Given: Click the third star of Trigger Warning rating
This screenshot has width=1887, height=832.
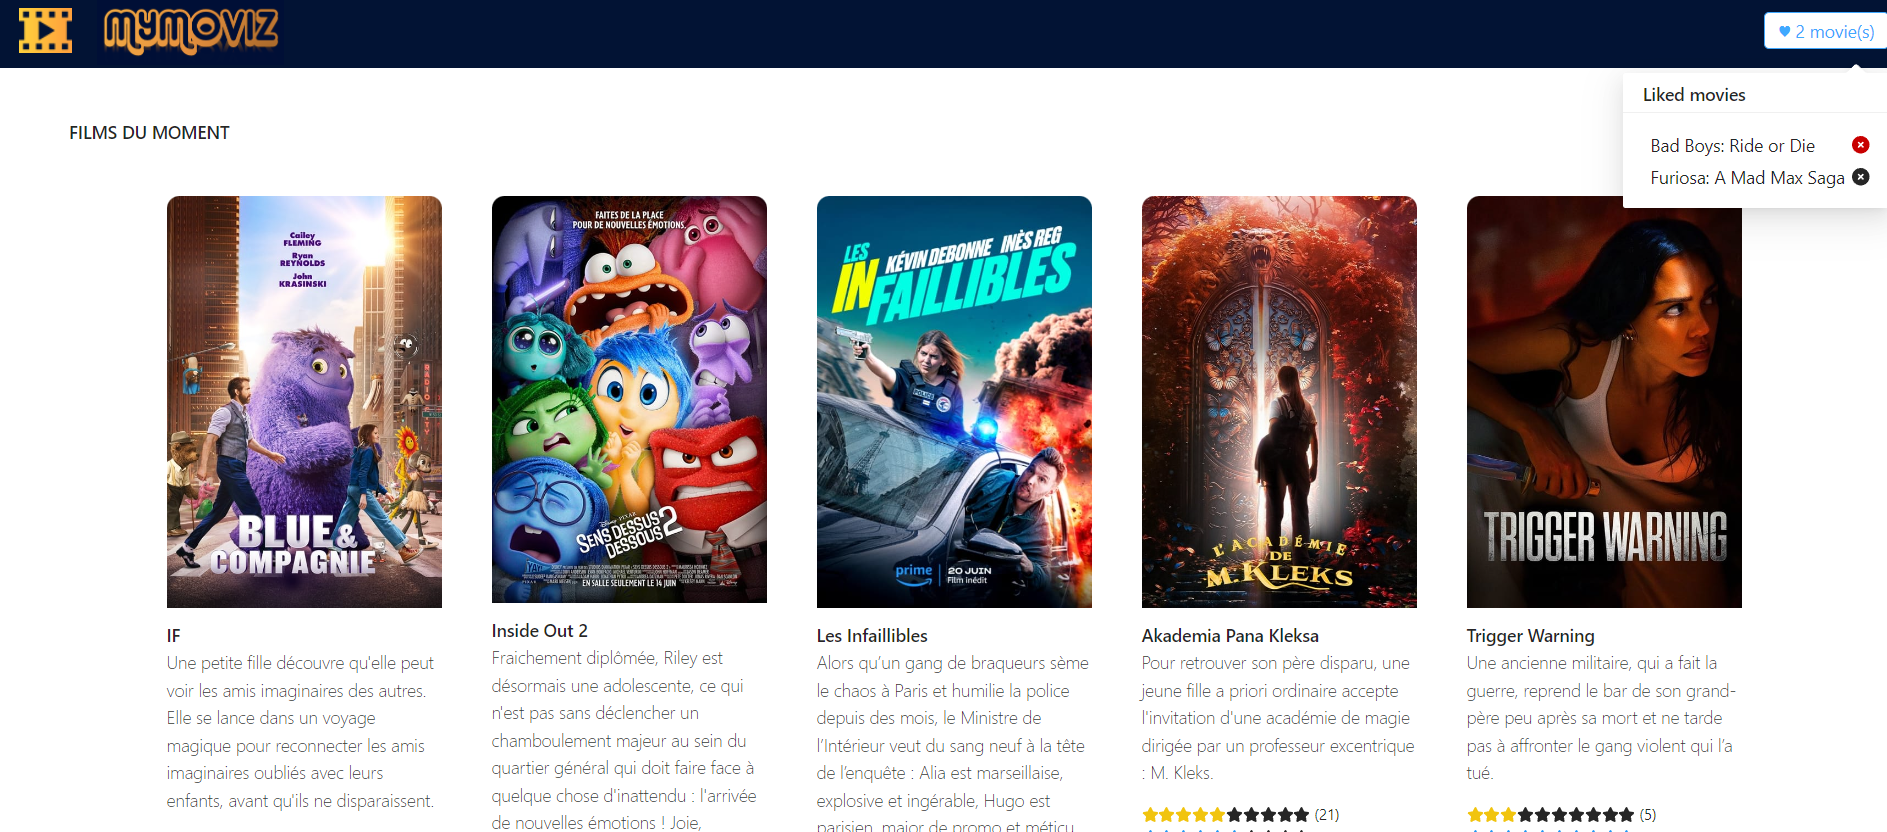Looking at the screenshot, I should tap(1509, 815).
